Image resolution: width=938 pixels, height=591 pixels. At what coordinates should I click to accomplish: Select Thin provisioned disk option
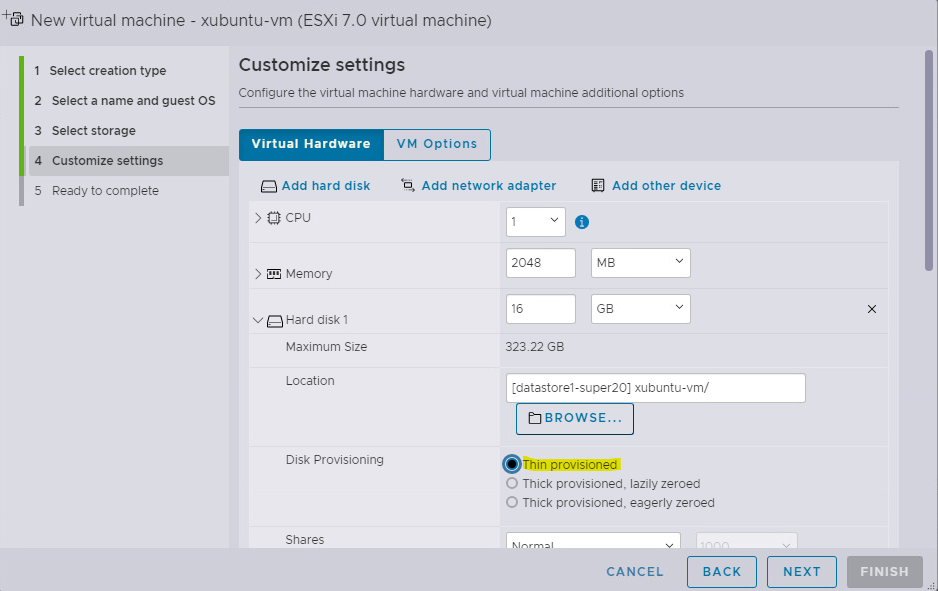tap(512, 464)
